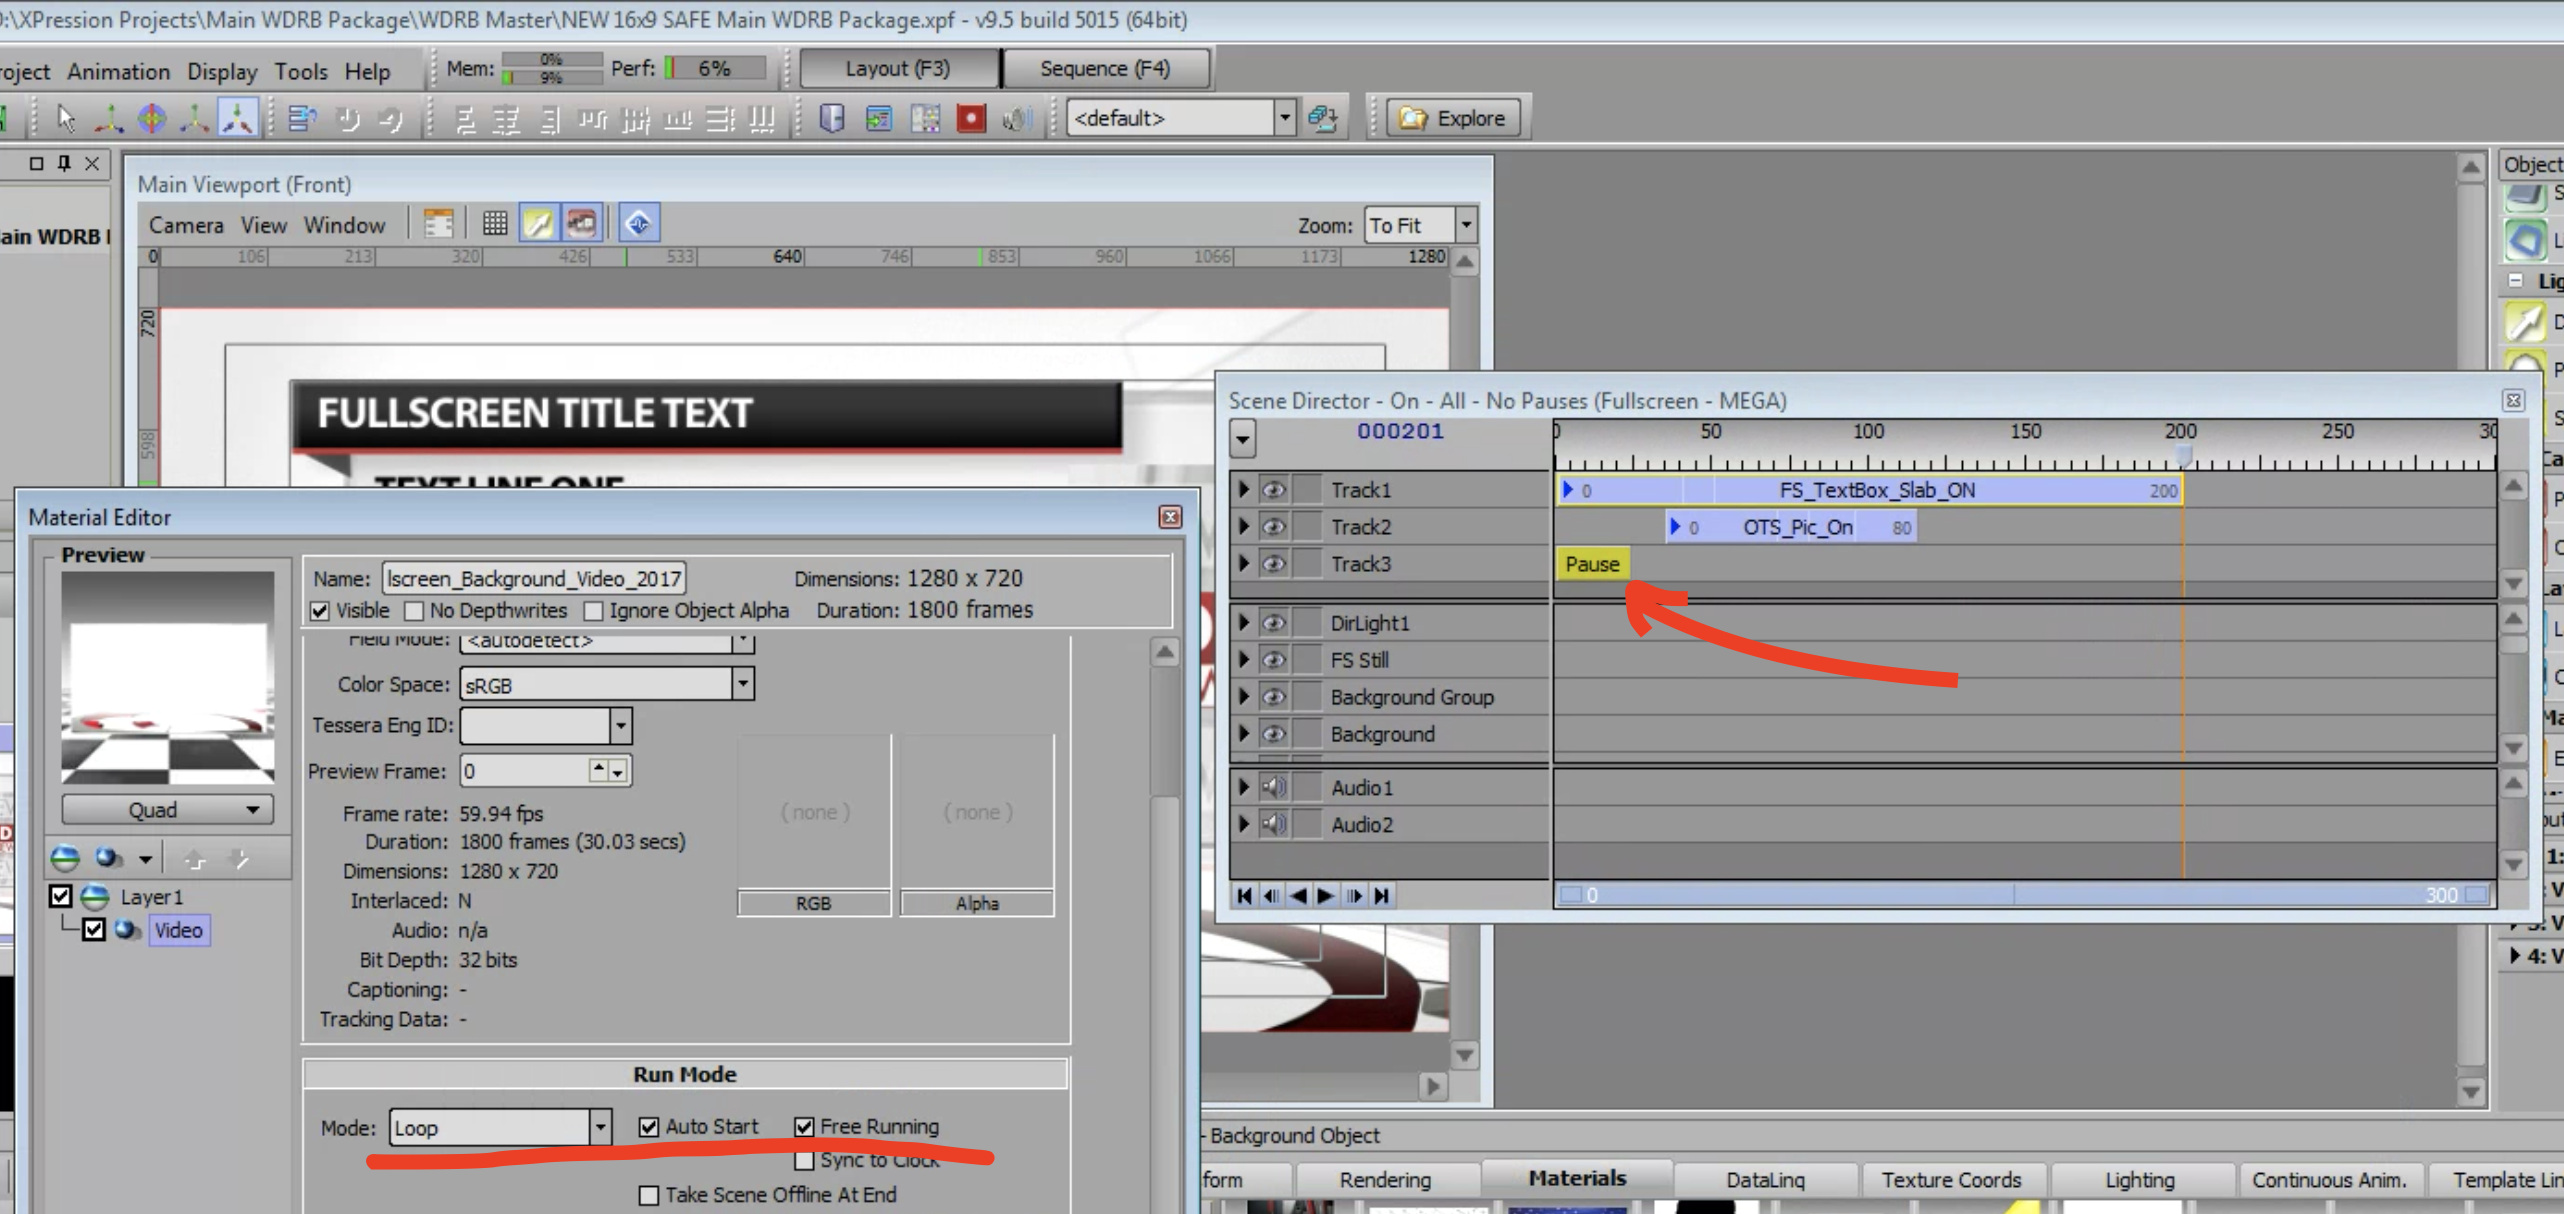Viewport: 2564px width, 1214px height.
Task: Click the Audio1 speaker mute icon
Action: (x=1273, y=787)
